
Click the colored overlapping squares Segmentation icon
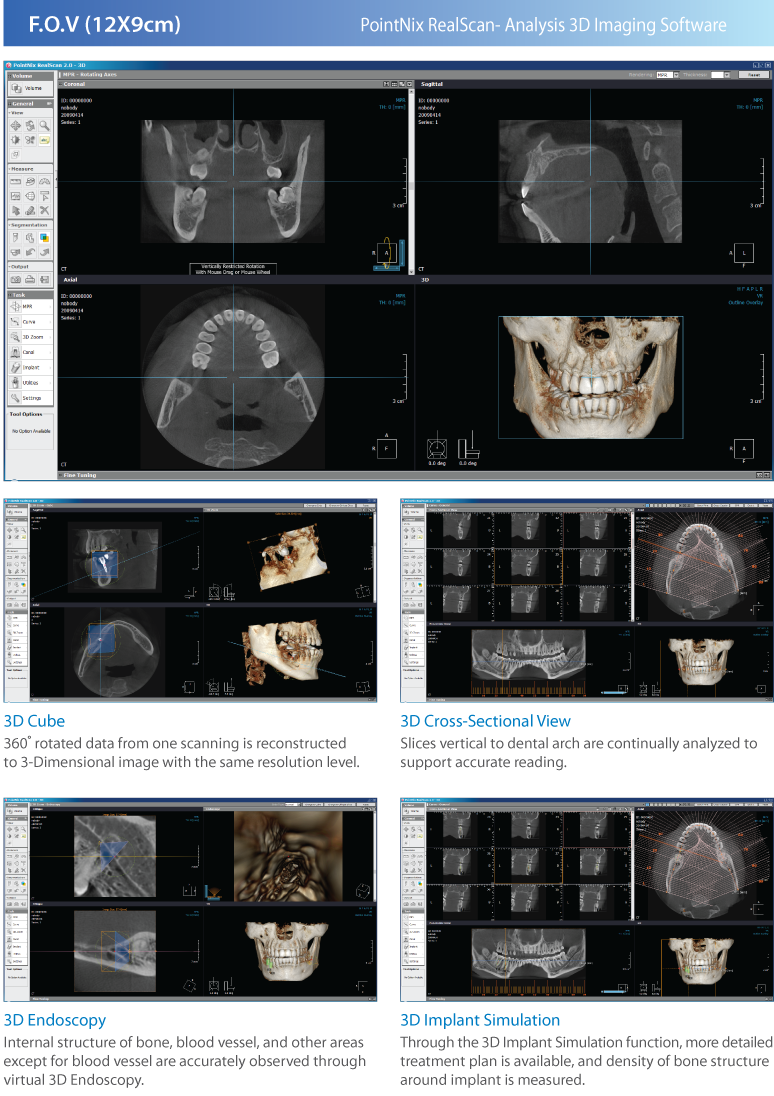coord(44,238)
